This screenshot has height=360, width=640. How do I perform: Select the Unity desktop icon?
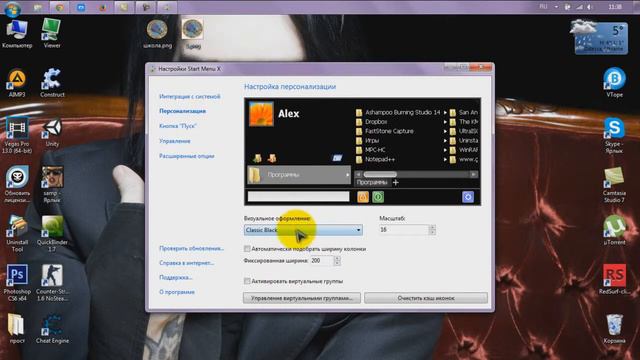52,132
